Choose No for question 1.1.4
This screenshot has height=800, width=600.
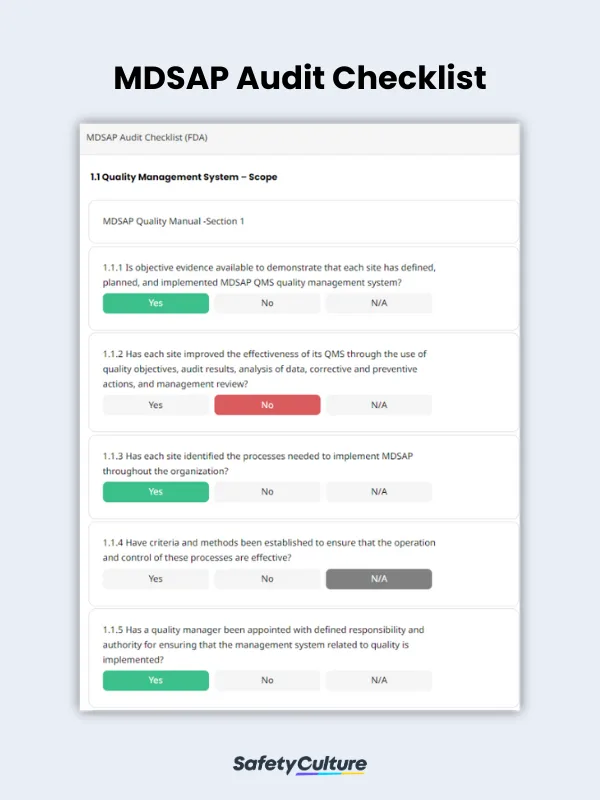267,579
